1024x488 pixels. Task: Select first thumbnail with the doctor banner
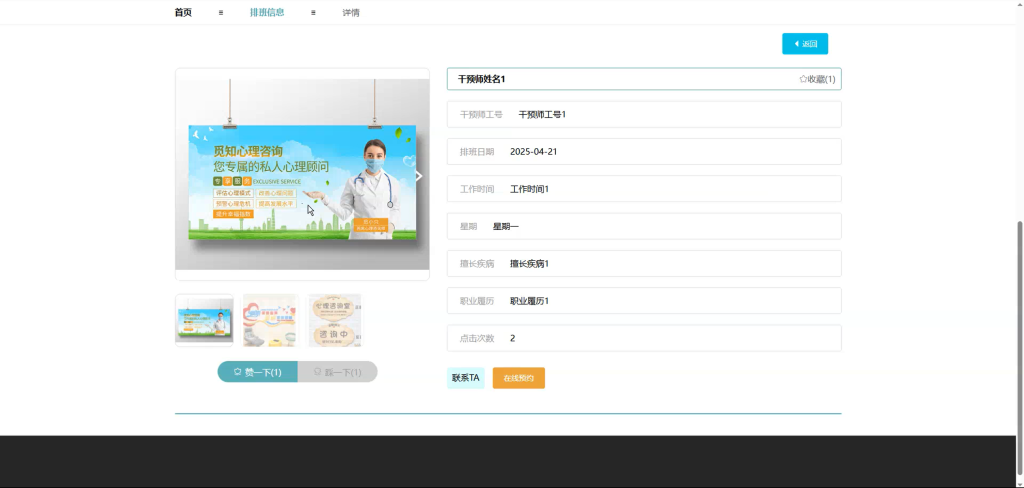coord(204,320)
